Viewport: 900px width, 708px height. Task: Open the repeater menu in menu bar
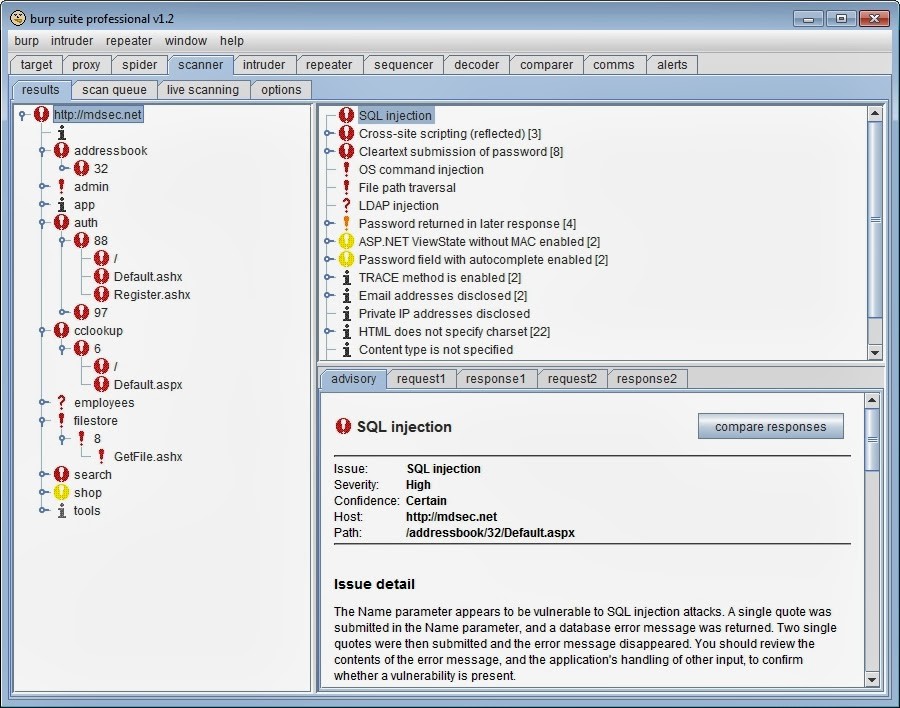pyautogui.click(x=129, y=41)
